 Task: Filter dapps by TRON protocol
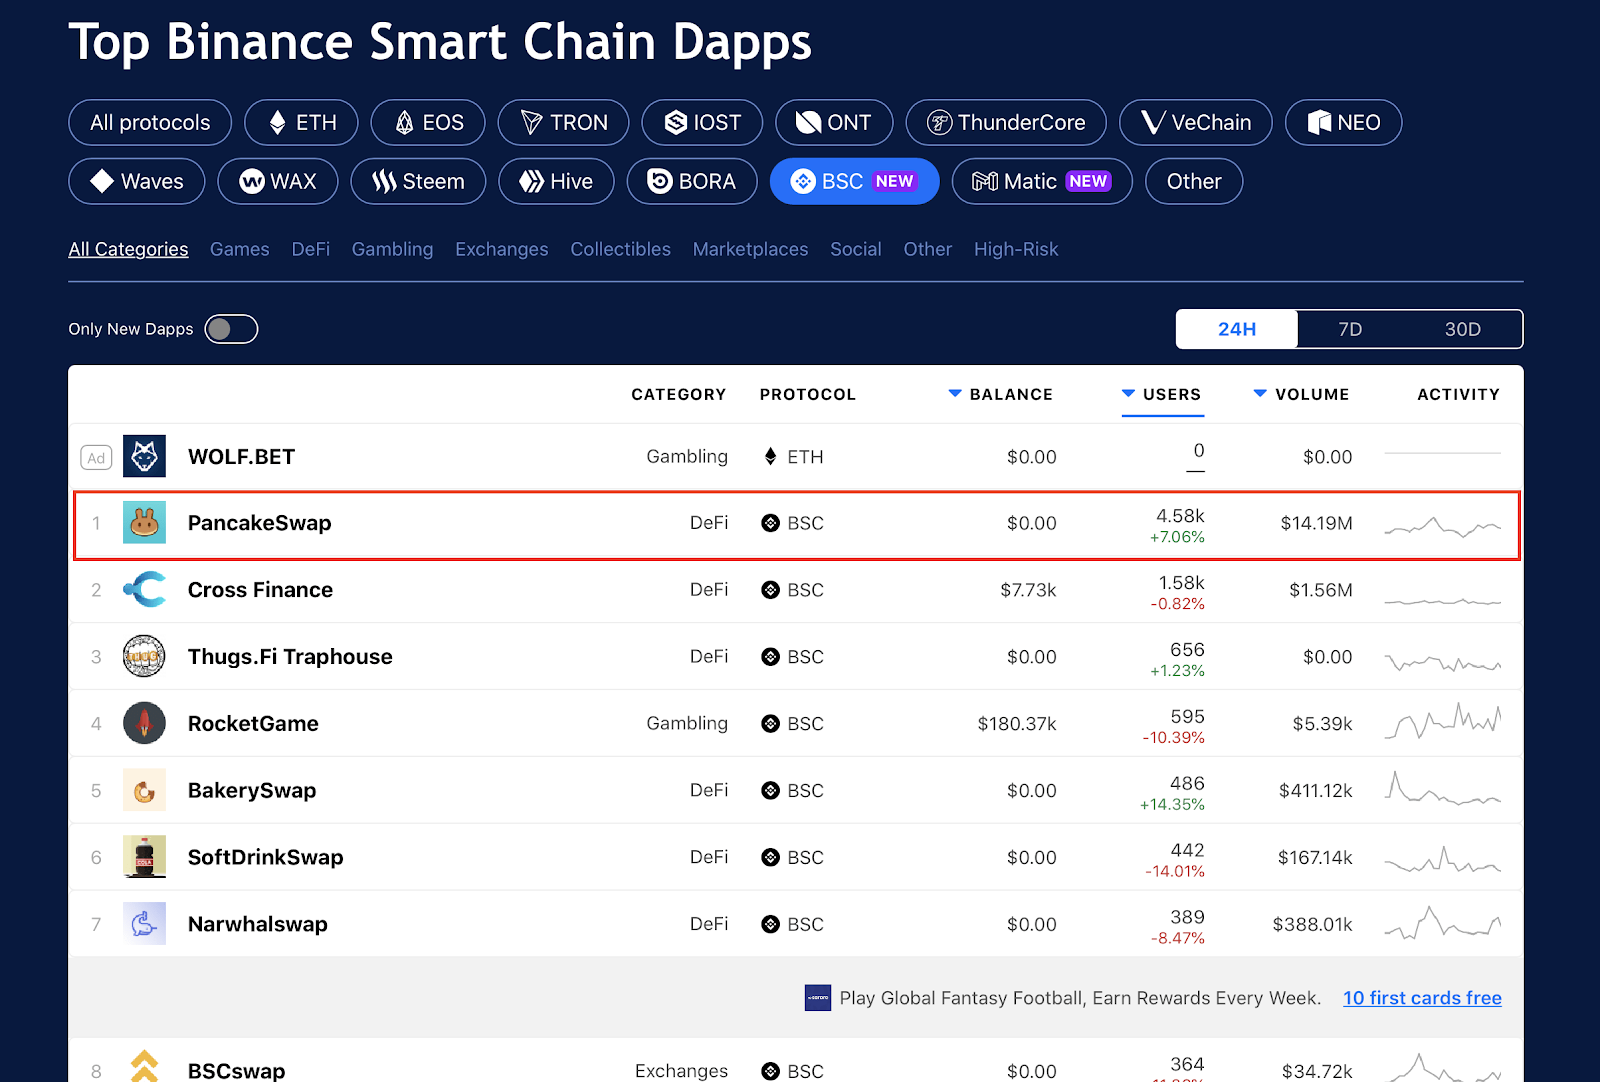[x=564, y=122]
